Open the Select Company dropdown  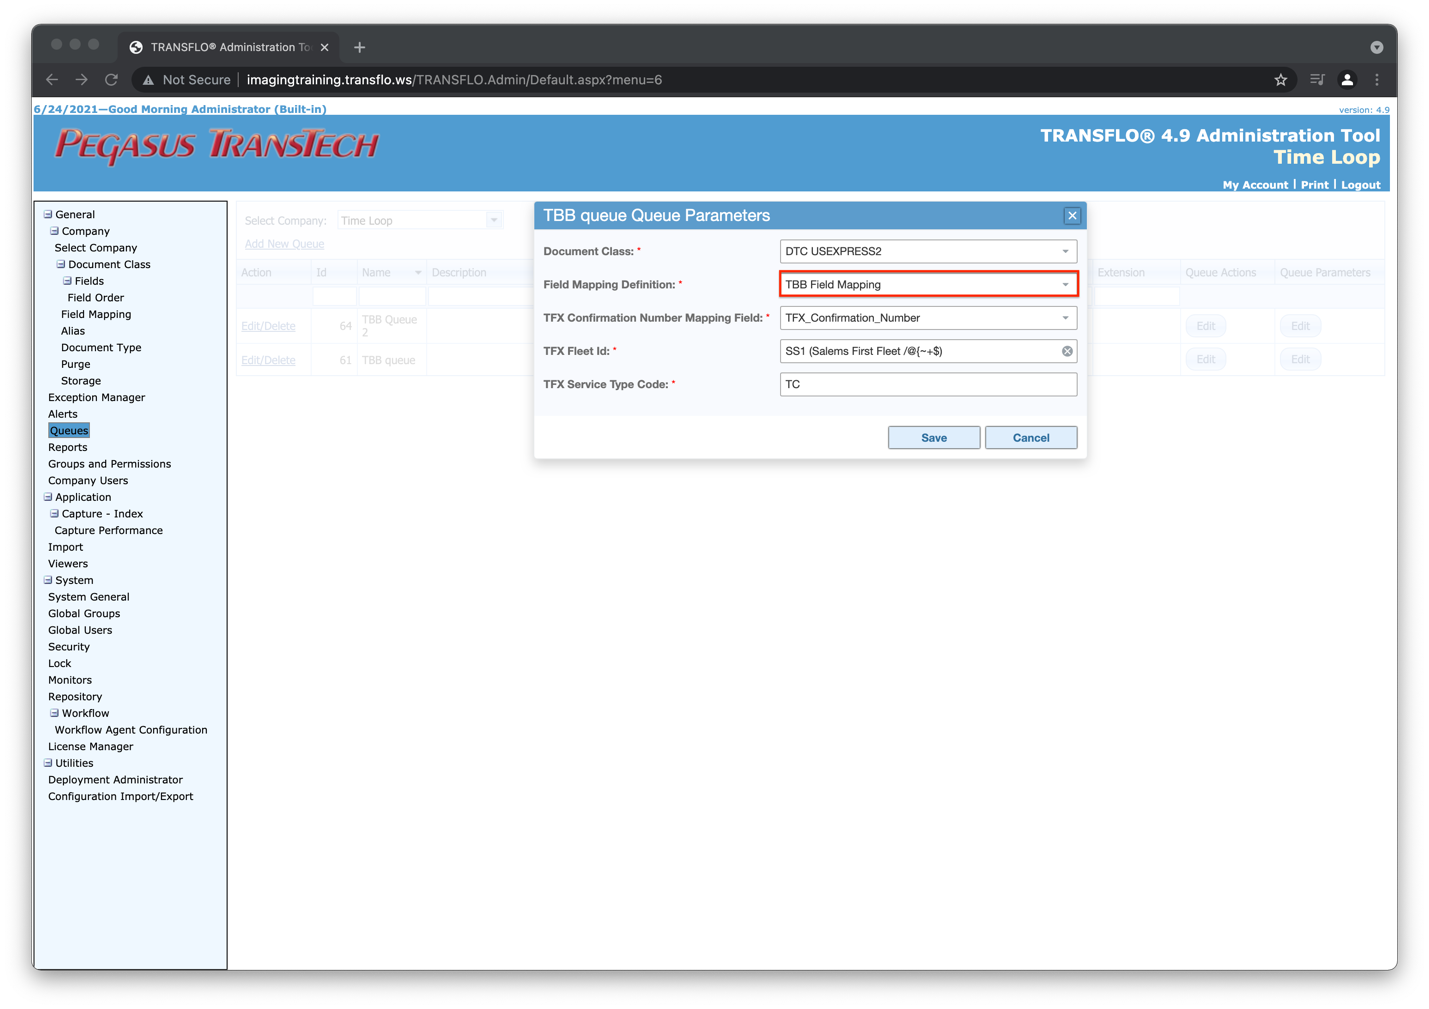pos(494,221)
